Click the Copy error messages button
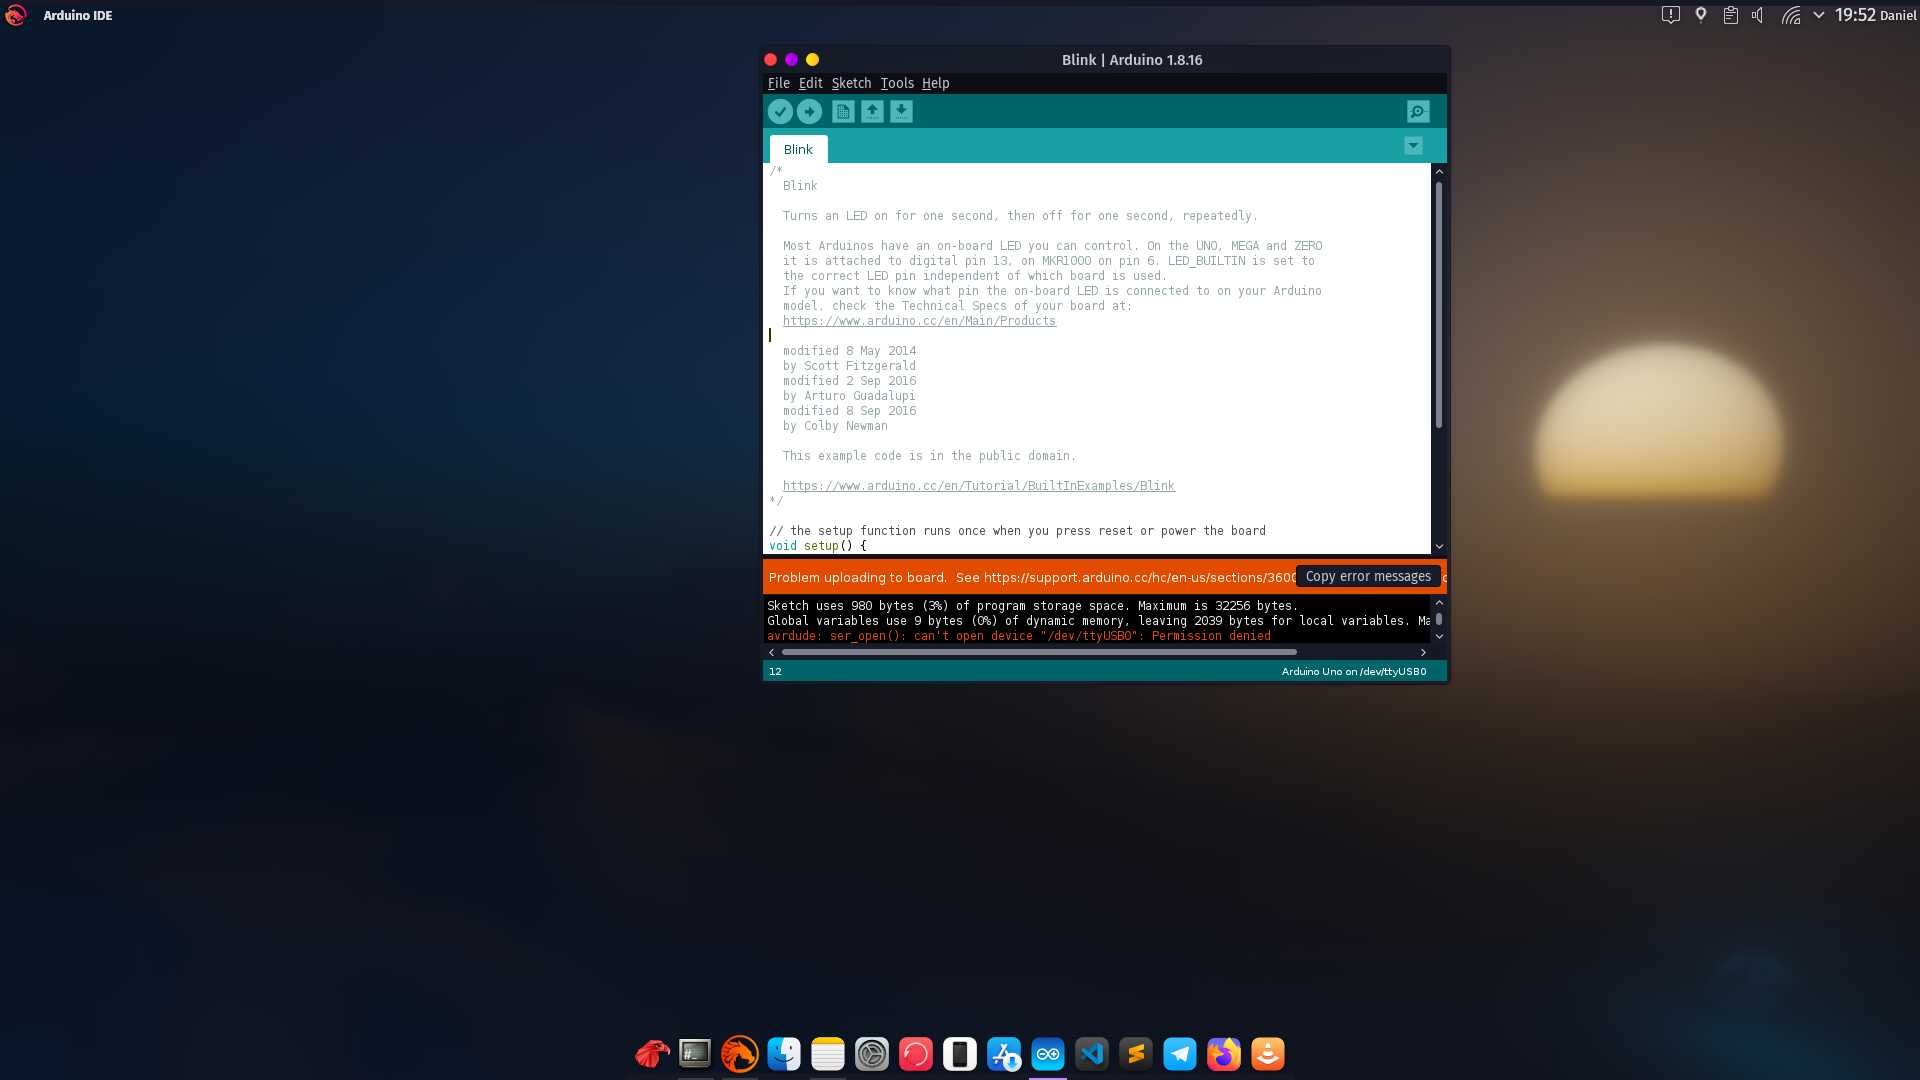This screenshot has width=1920, height=1080. 1368,576
